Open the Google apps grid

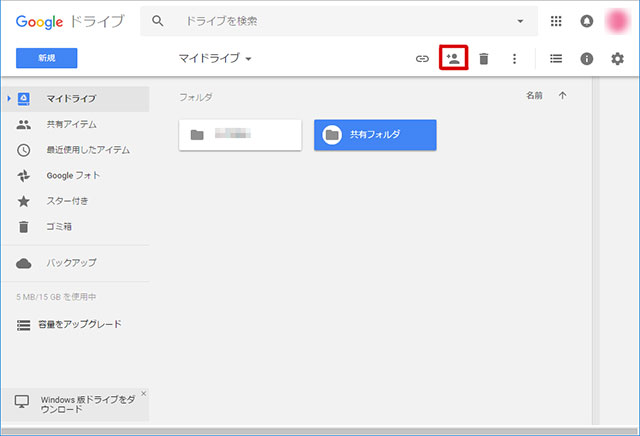[556, 21]
